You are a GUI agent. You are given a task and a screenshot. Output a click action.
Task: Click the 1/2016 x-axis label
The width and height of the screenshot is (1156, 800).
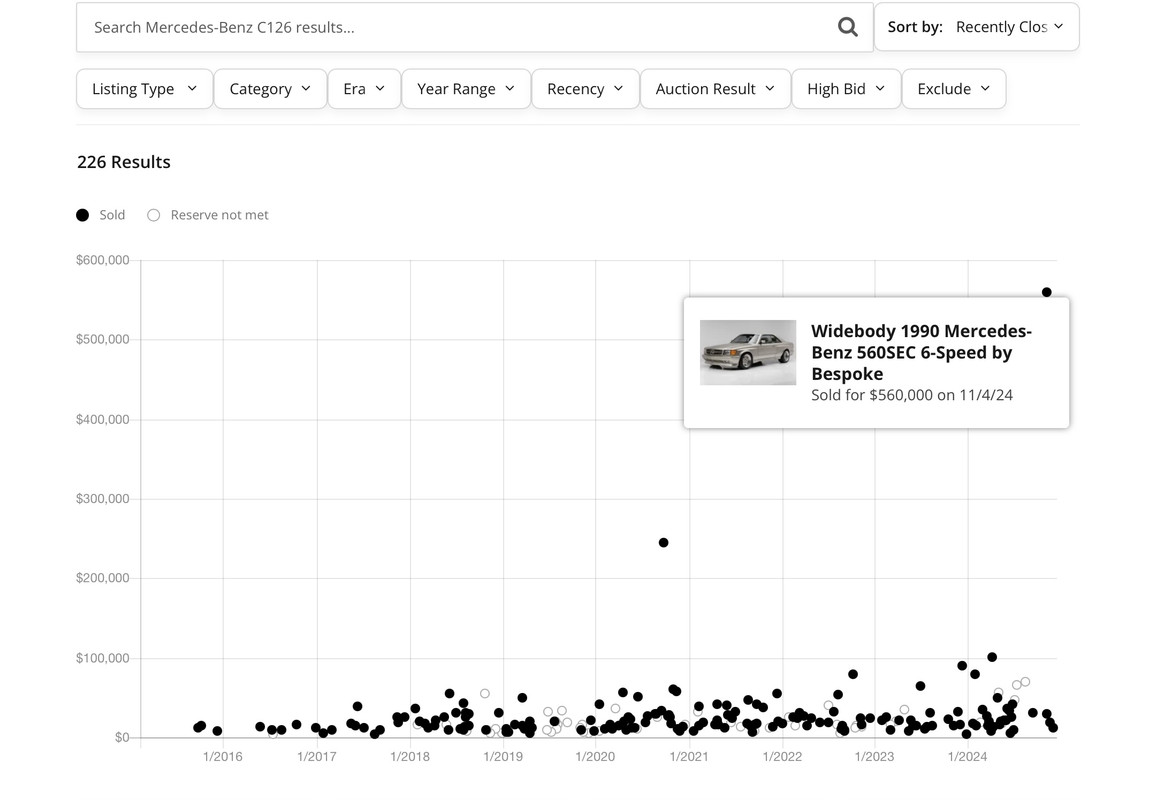223,756
